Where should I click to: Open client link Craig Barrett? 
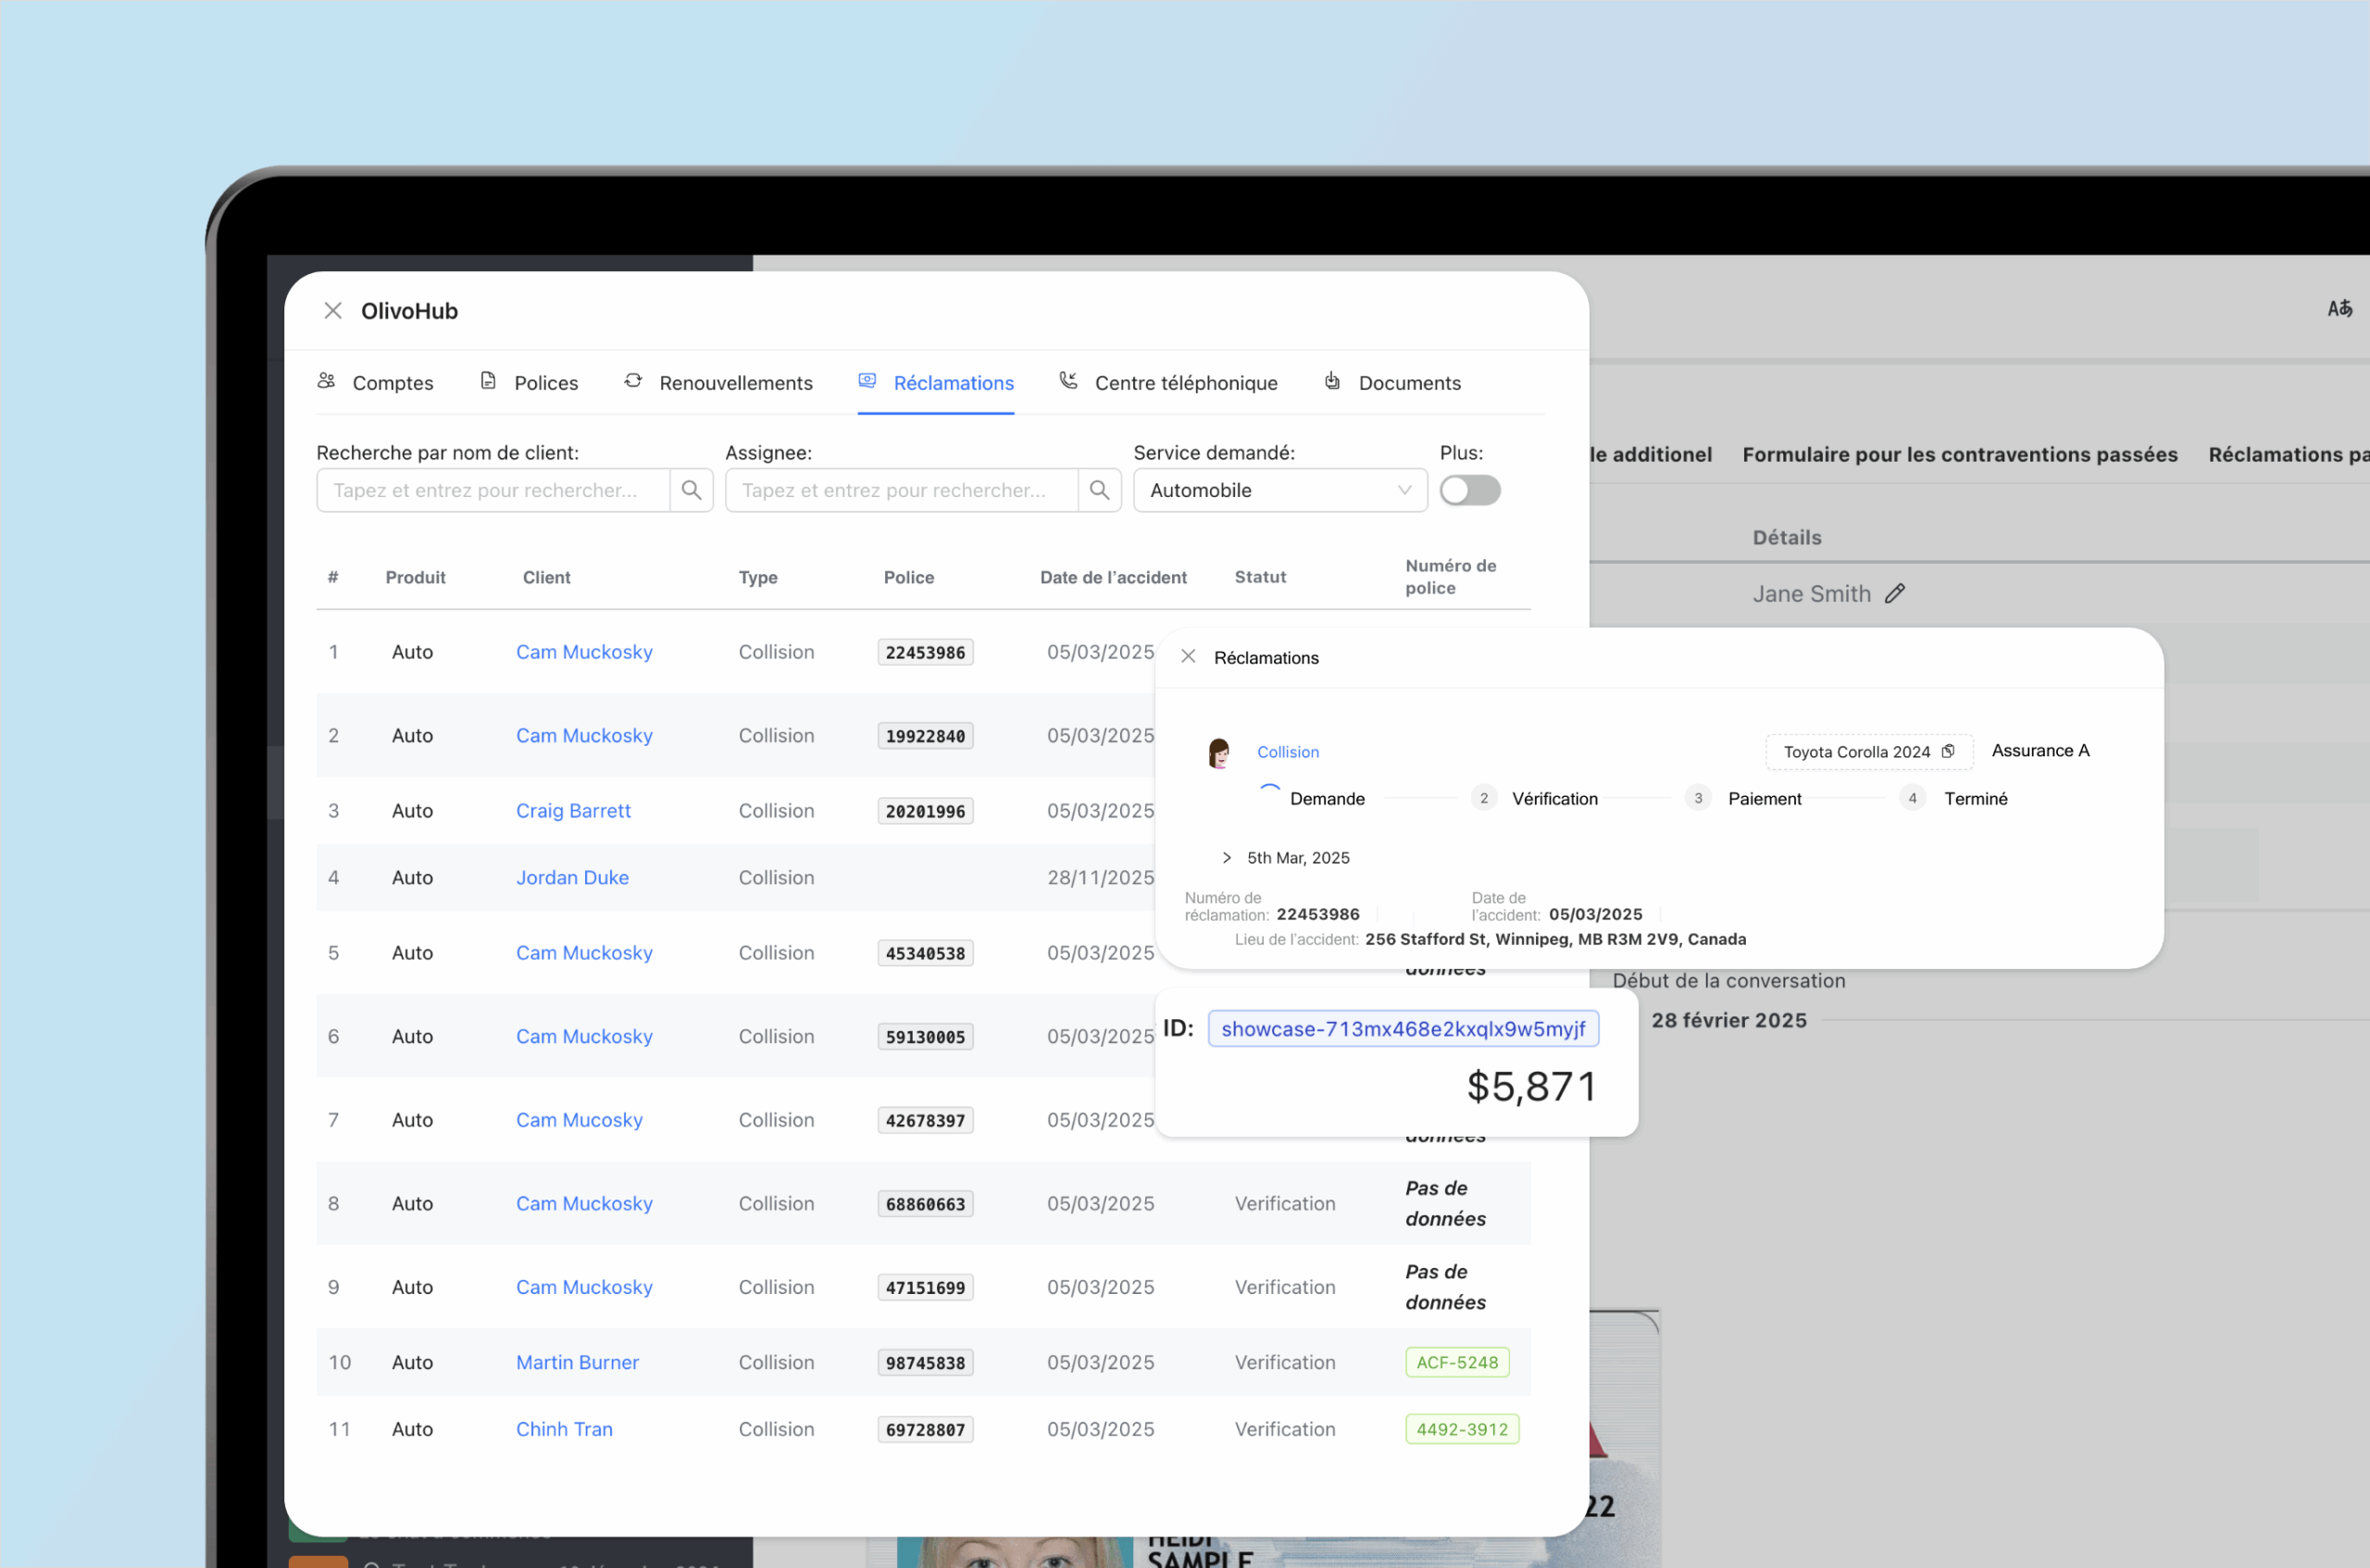[573, 811]
